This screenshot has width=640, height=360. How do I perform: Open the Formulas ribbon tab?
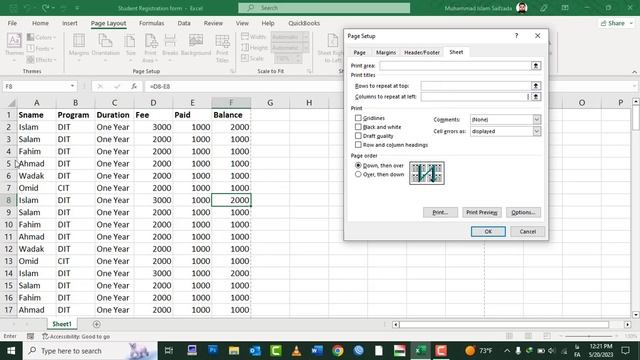pos(151,23)
